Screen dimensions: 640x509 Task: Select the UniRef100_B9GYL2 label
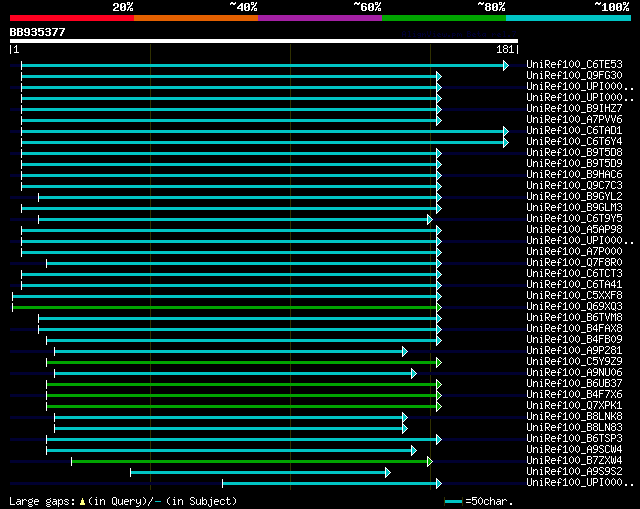tap(574, 197)
